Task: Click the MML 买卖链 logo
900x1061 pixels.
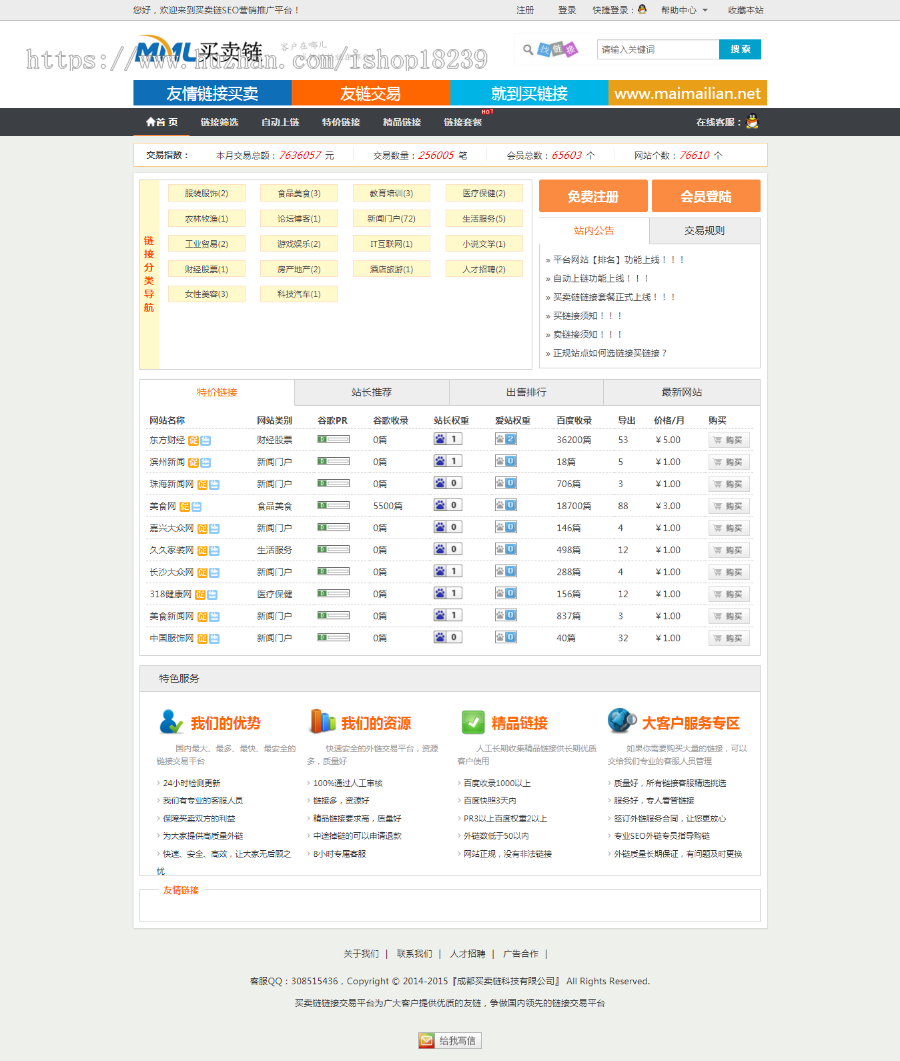Action: pyautogui.click(x=199, y=51)
